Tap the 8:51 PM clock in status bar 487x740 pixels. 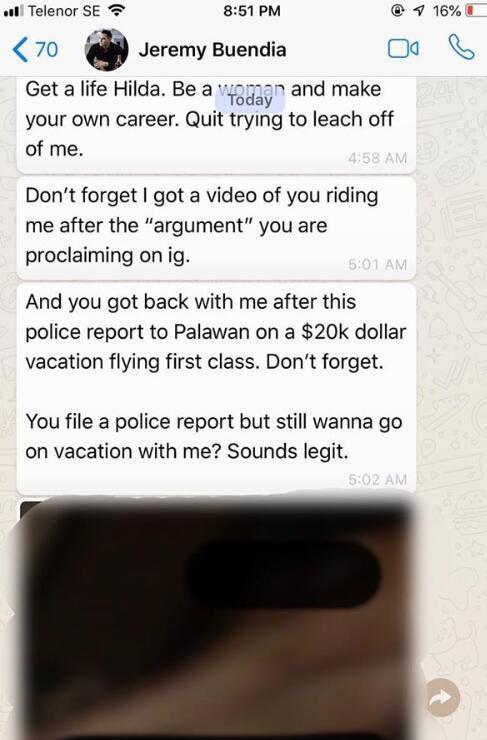click(252, 10)
